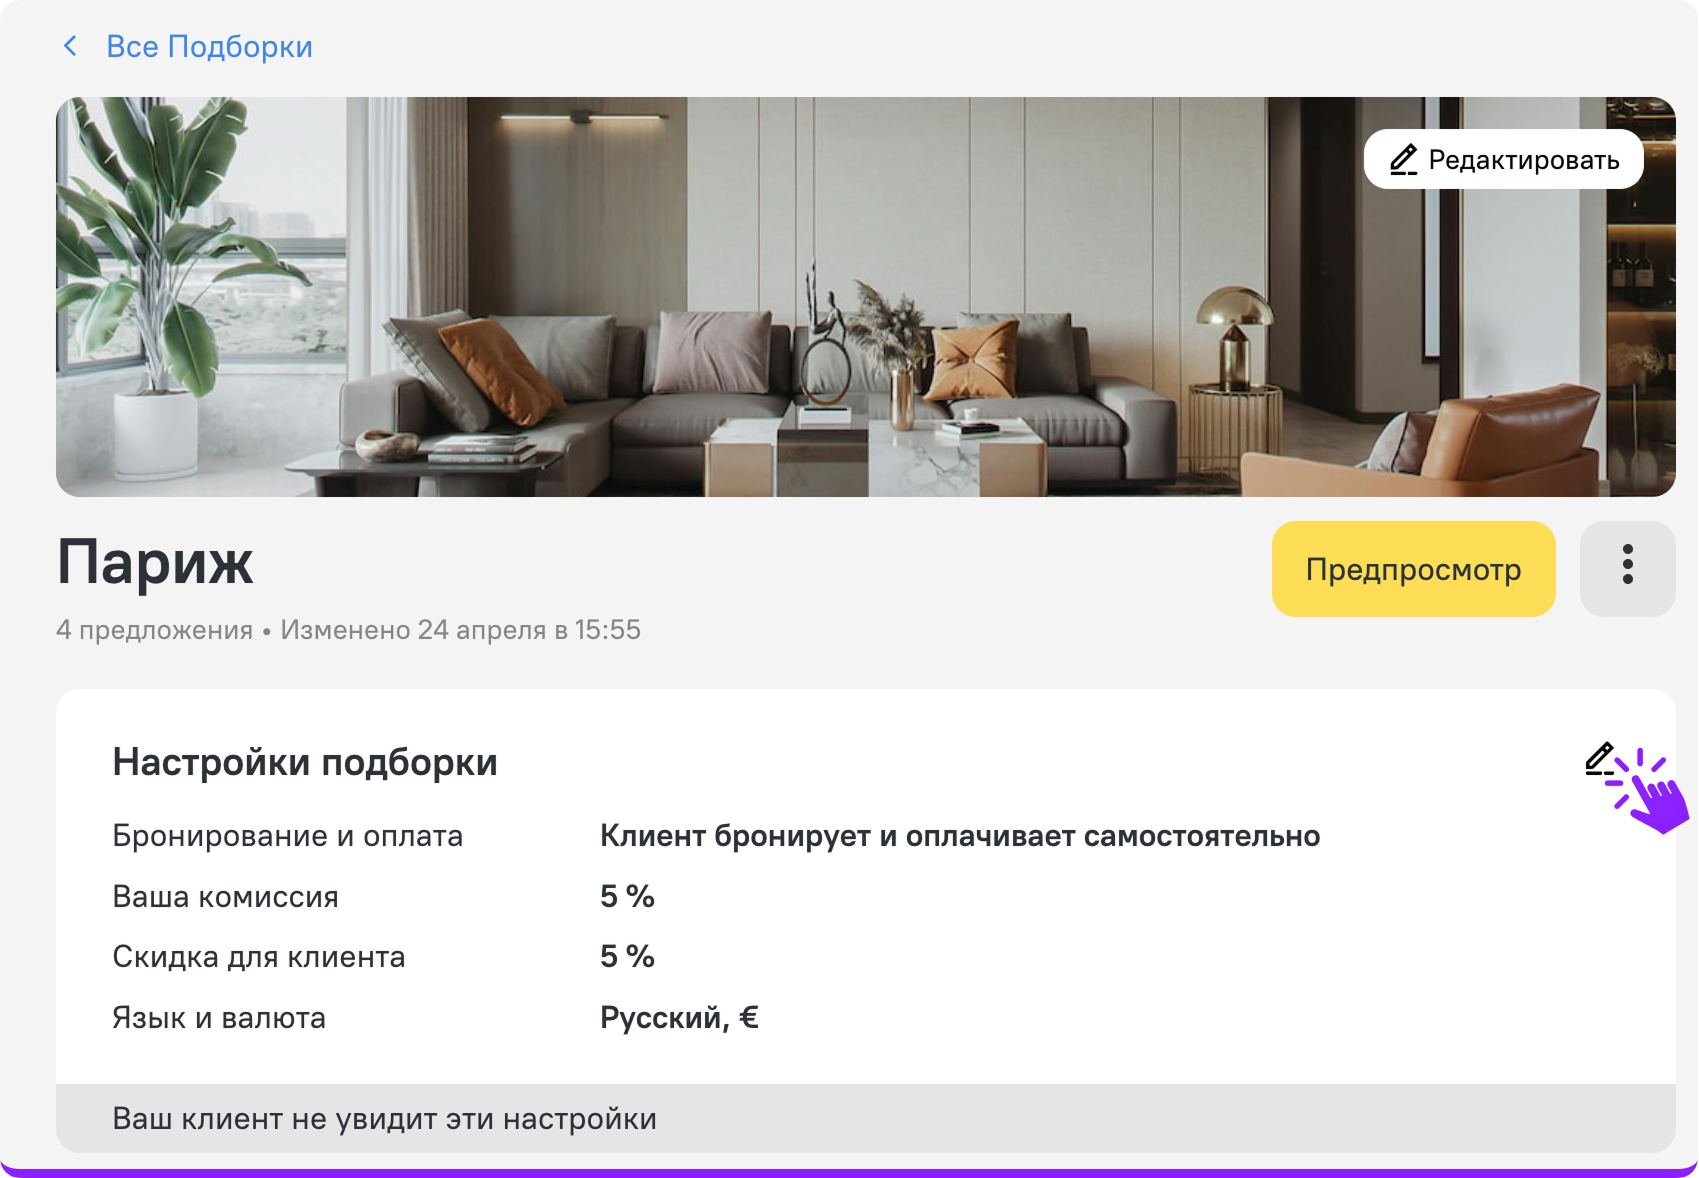
Task: Click the pencil icon inside Редактировать button
Action: (x=1403, y=160)
